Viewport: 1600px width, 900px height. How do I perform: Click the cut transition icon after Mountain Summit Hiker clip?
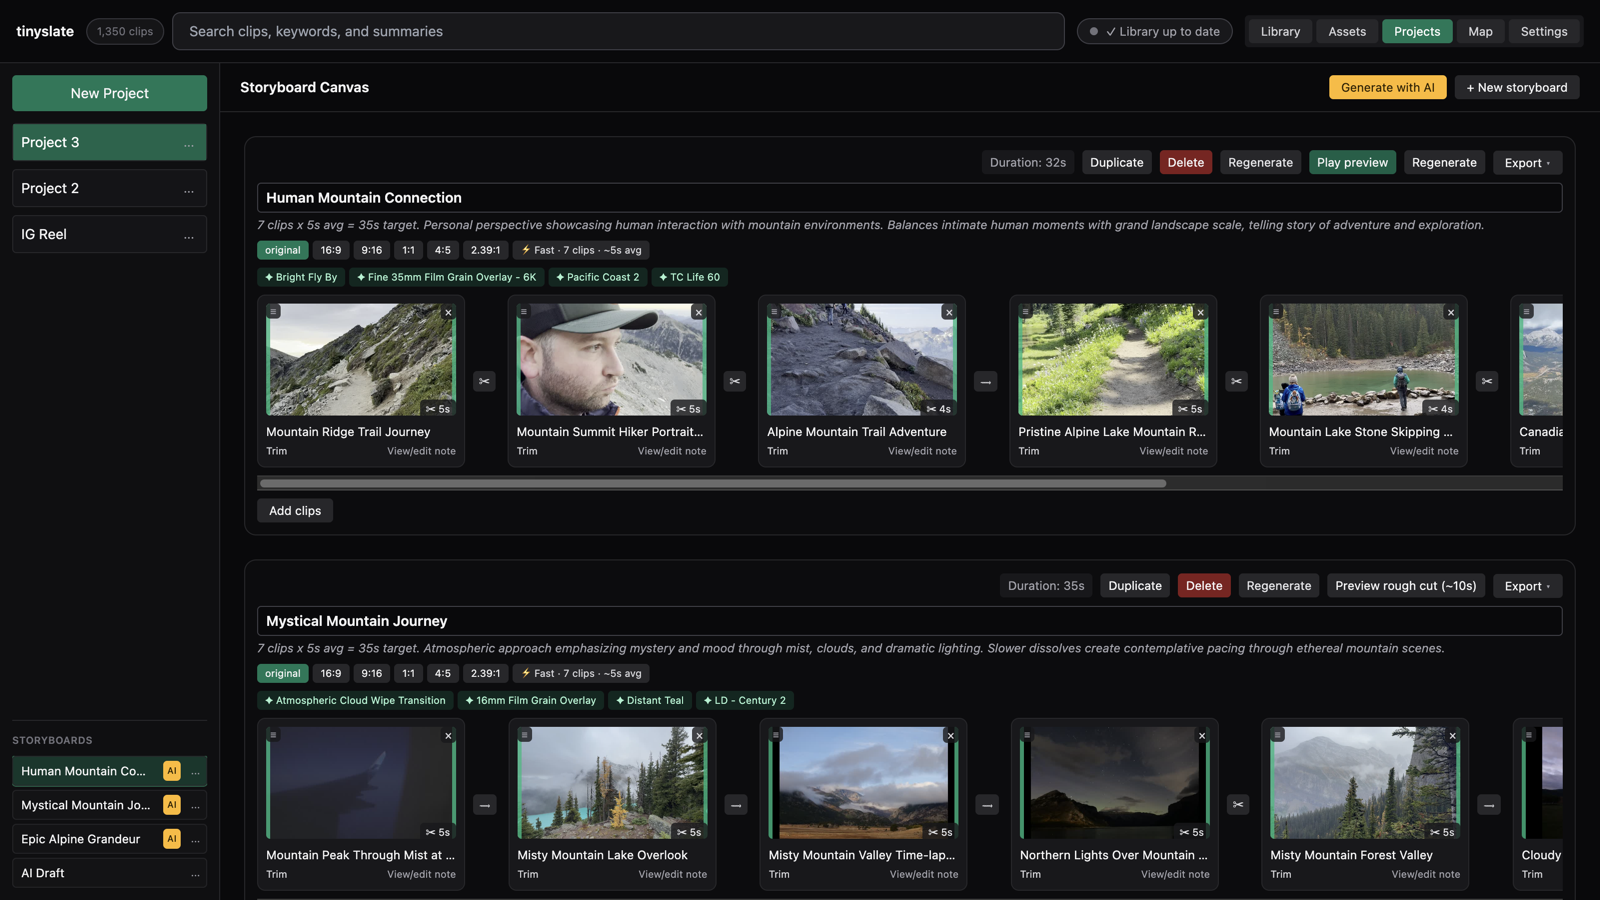pos(735,381)
